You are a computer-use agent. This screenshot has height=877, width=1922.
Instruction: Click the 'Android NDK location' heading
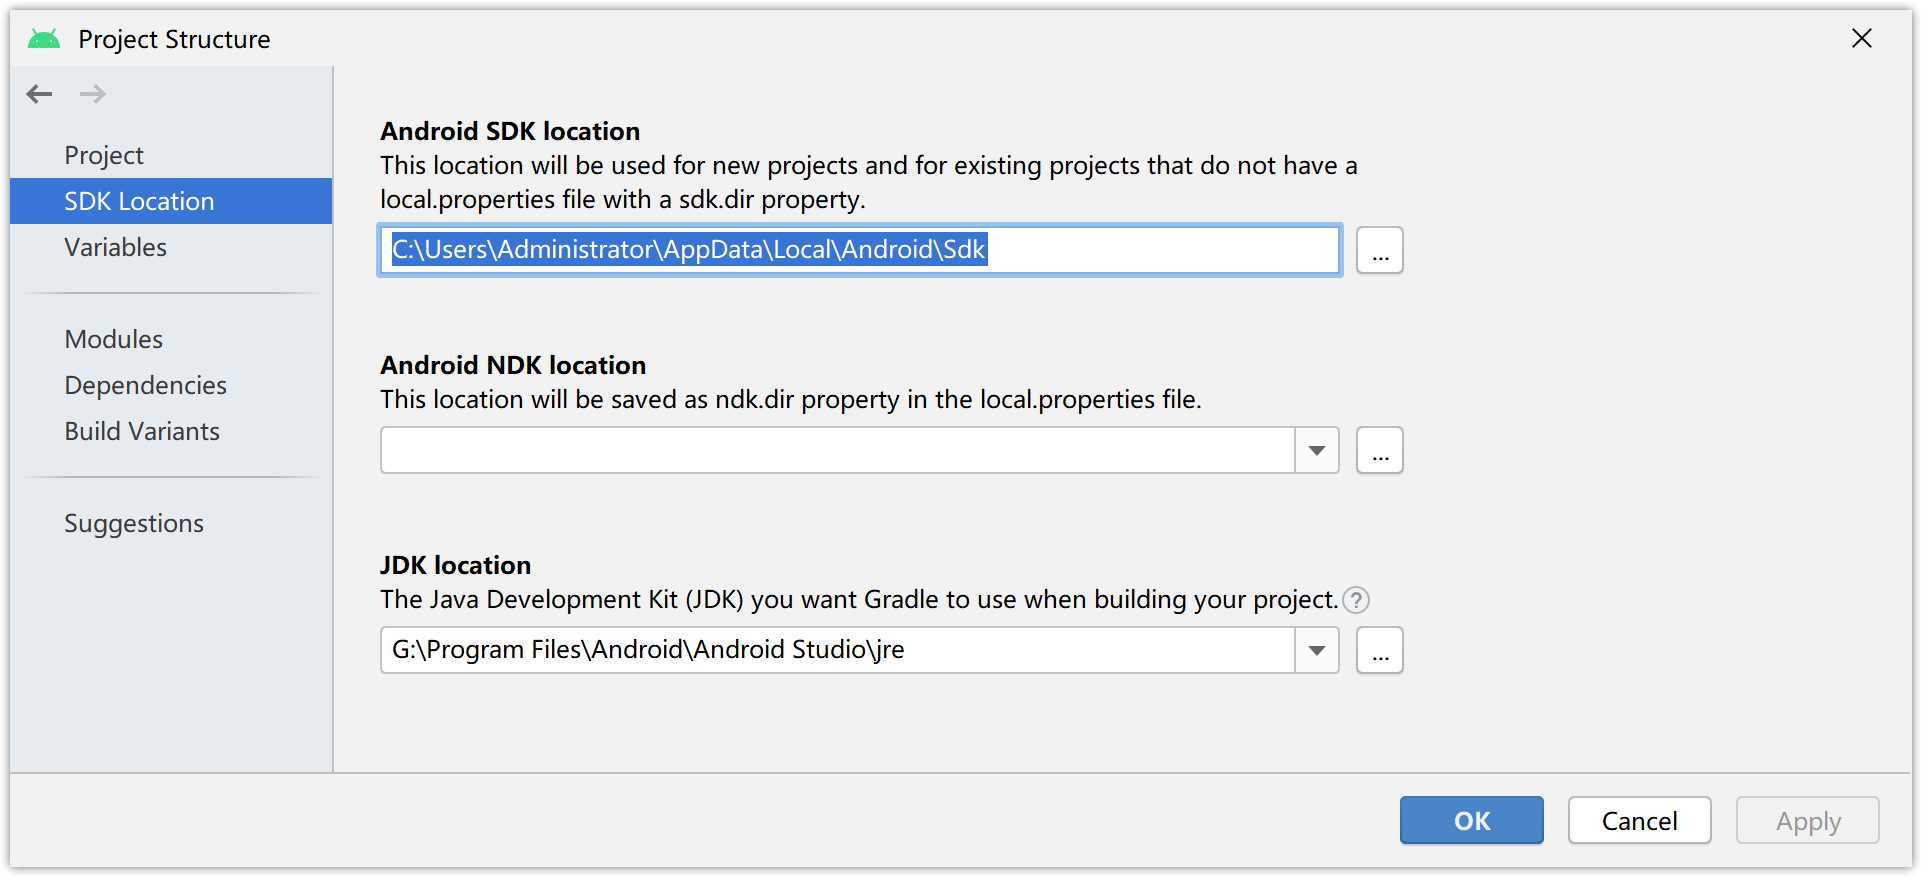pyautogui.click(x=513, y=365)
